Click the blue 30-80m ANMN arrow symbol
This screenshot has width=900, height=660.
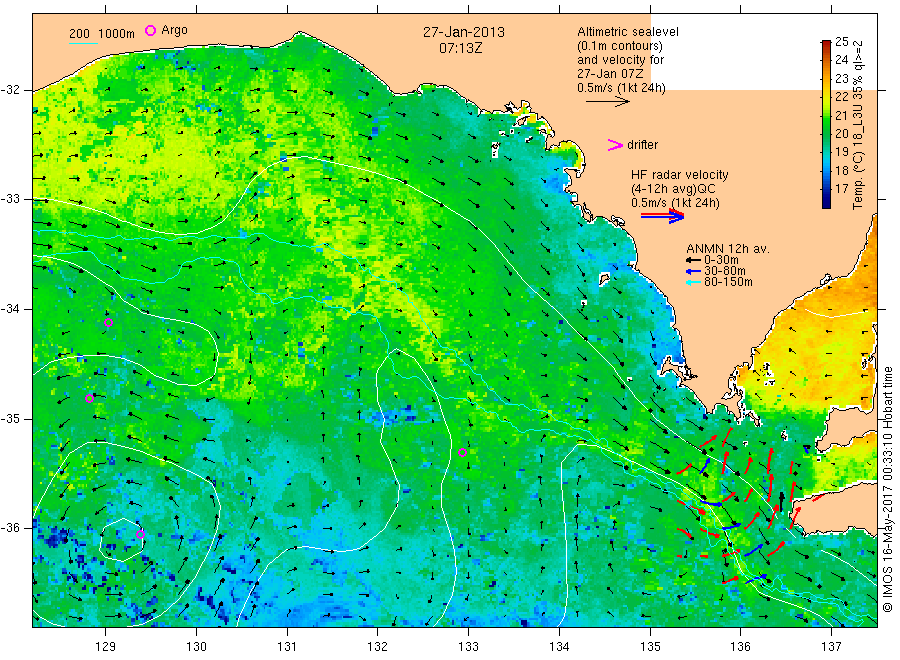(x=693, y=271)
